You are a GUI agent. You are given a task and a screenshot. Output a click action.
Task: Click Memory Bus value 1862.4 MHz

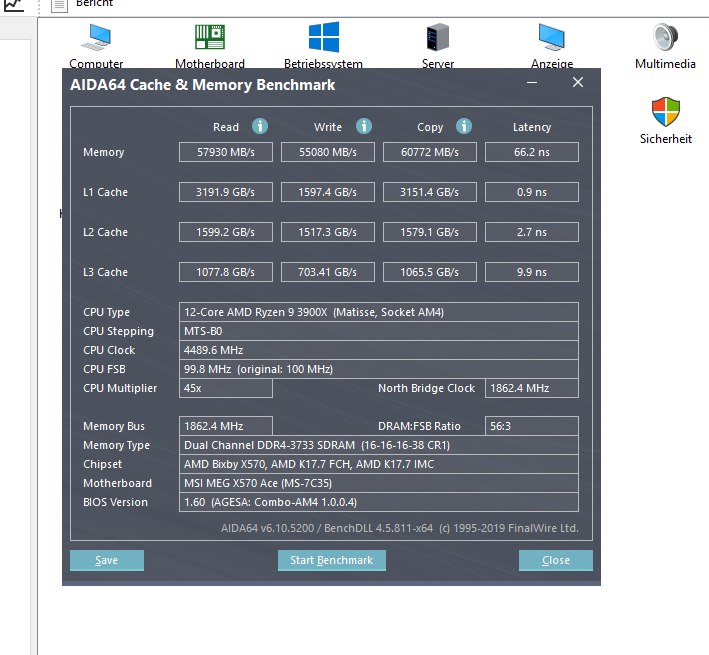(226, 426)
